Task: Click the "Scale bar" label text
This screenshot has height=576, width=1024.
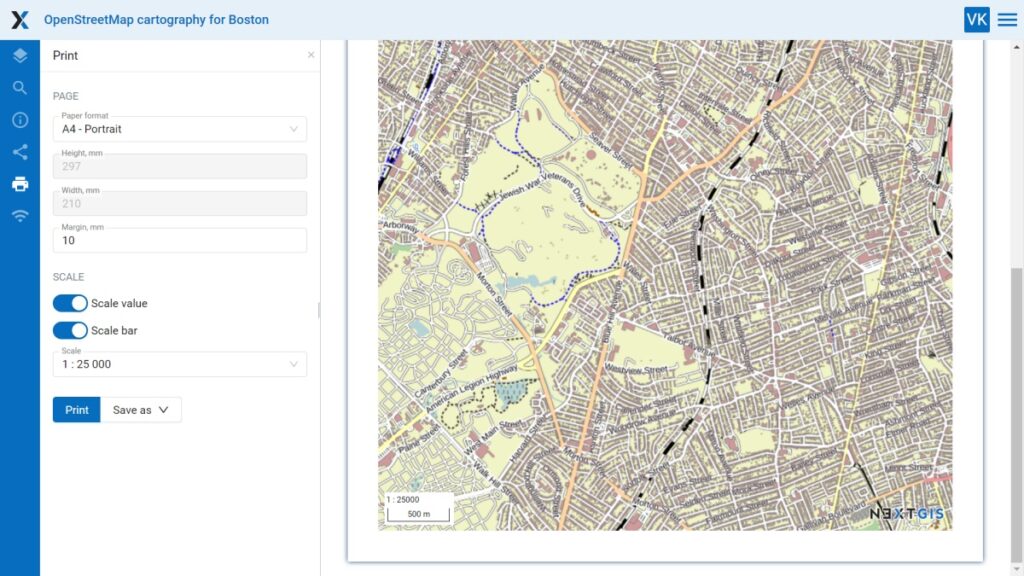Action: point(114,330)
